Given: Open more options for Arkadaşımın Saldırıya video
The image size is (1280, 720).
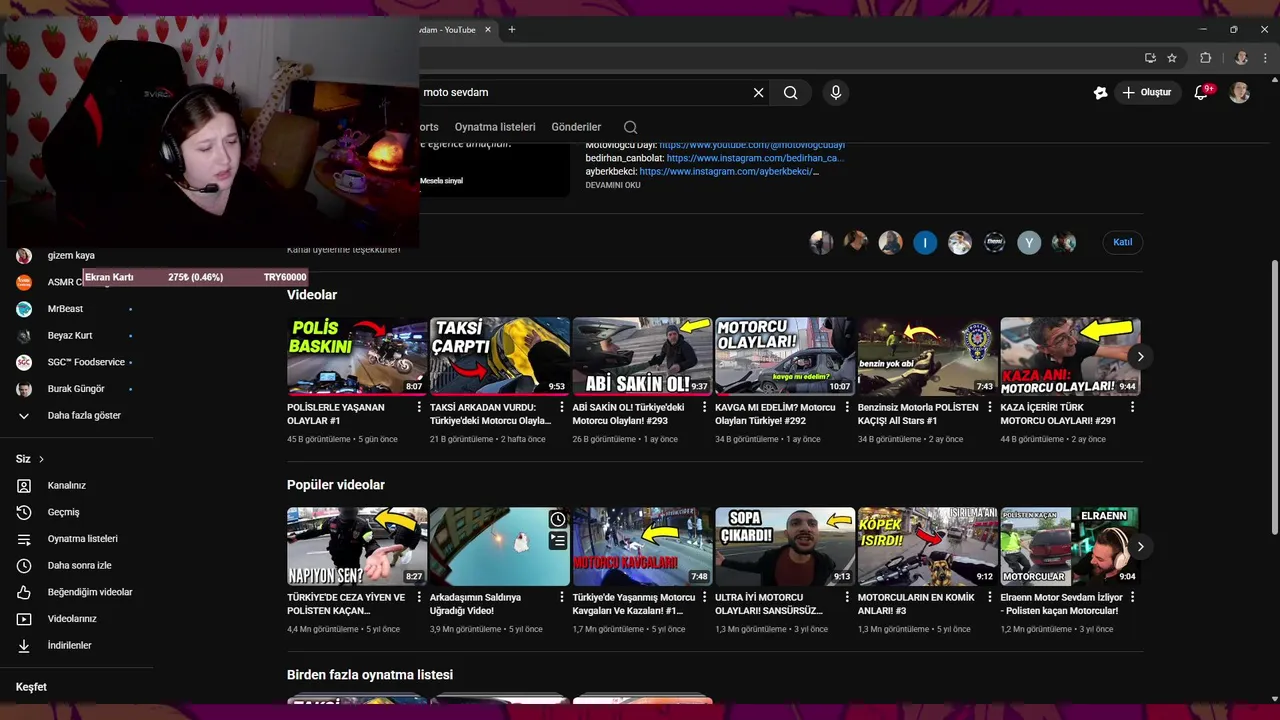Looking at the screenshot, I should (562, 597).
